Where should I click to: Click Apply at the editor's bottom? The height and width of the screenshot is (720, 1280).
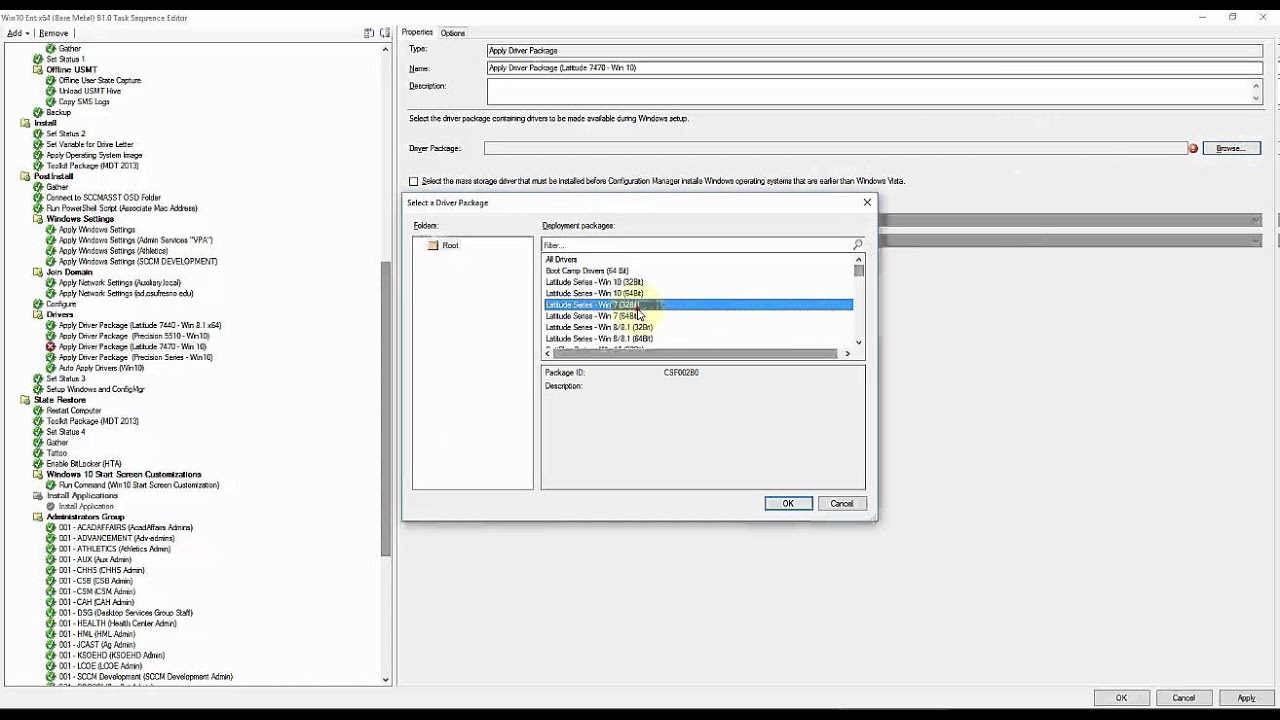point(1246,698)
